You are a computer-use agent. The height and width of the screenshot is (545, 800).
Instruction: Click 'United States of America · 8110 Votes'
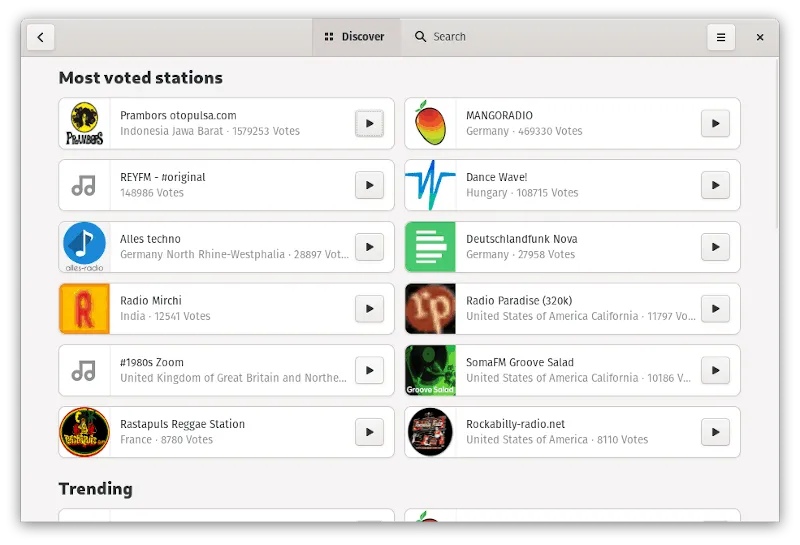[x=557, y=440]
